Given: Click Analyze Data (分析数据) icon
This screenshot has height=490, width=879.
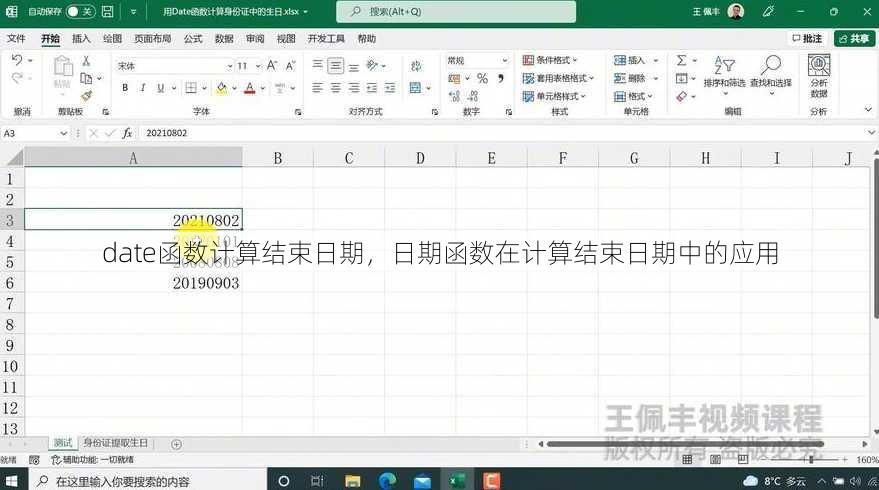Looking at the screenshot, I should 819,76.
